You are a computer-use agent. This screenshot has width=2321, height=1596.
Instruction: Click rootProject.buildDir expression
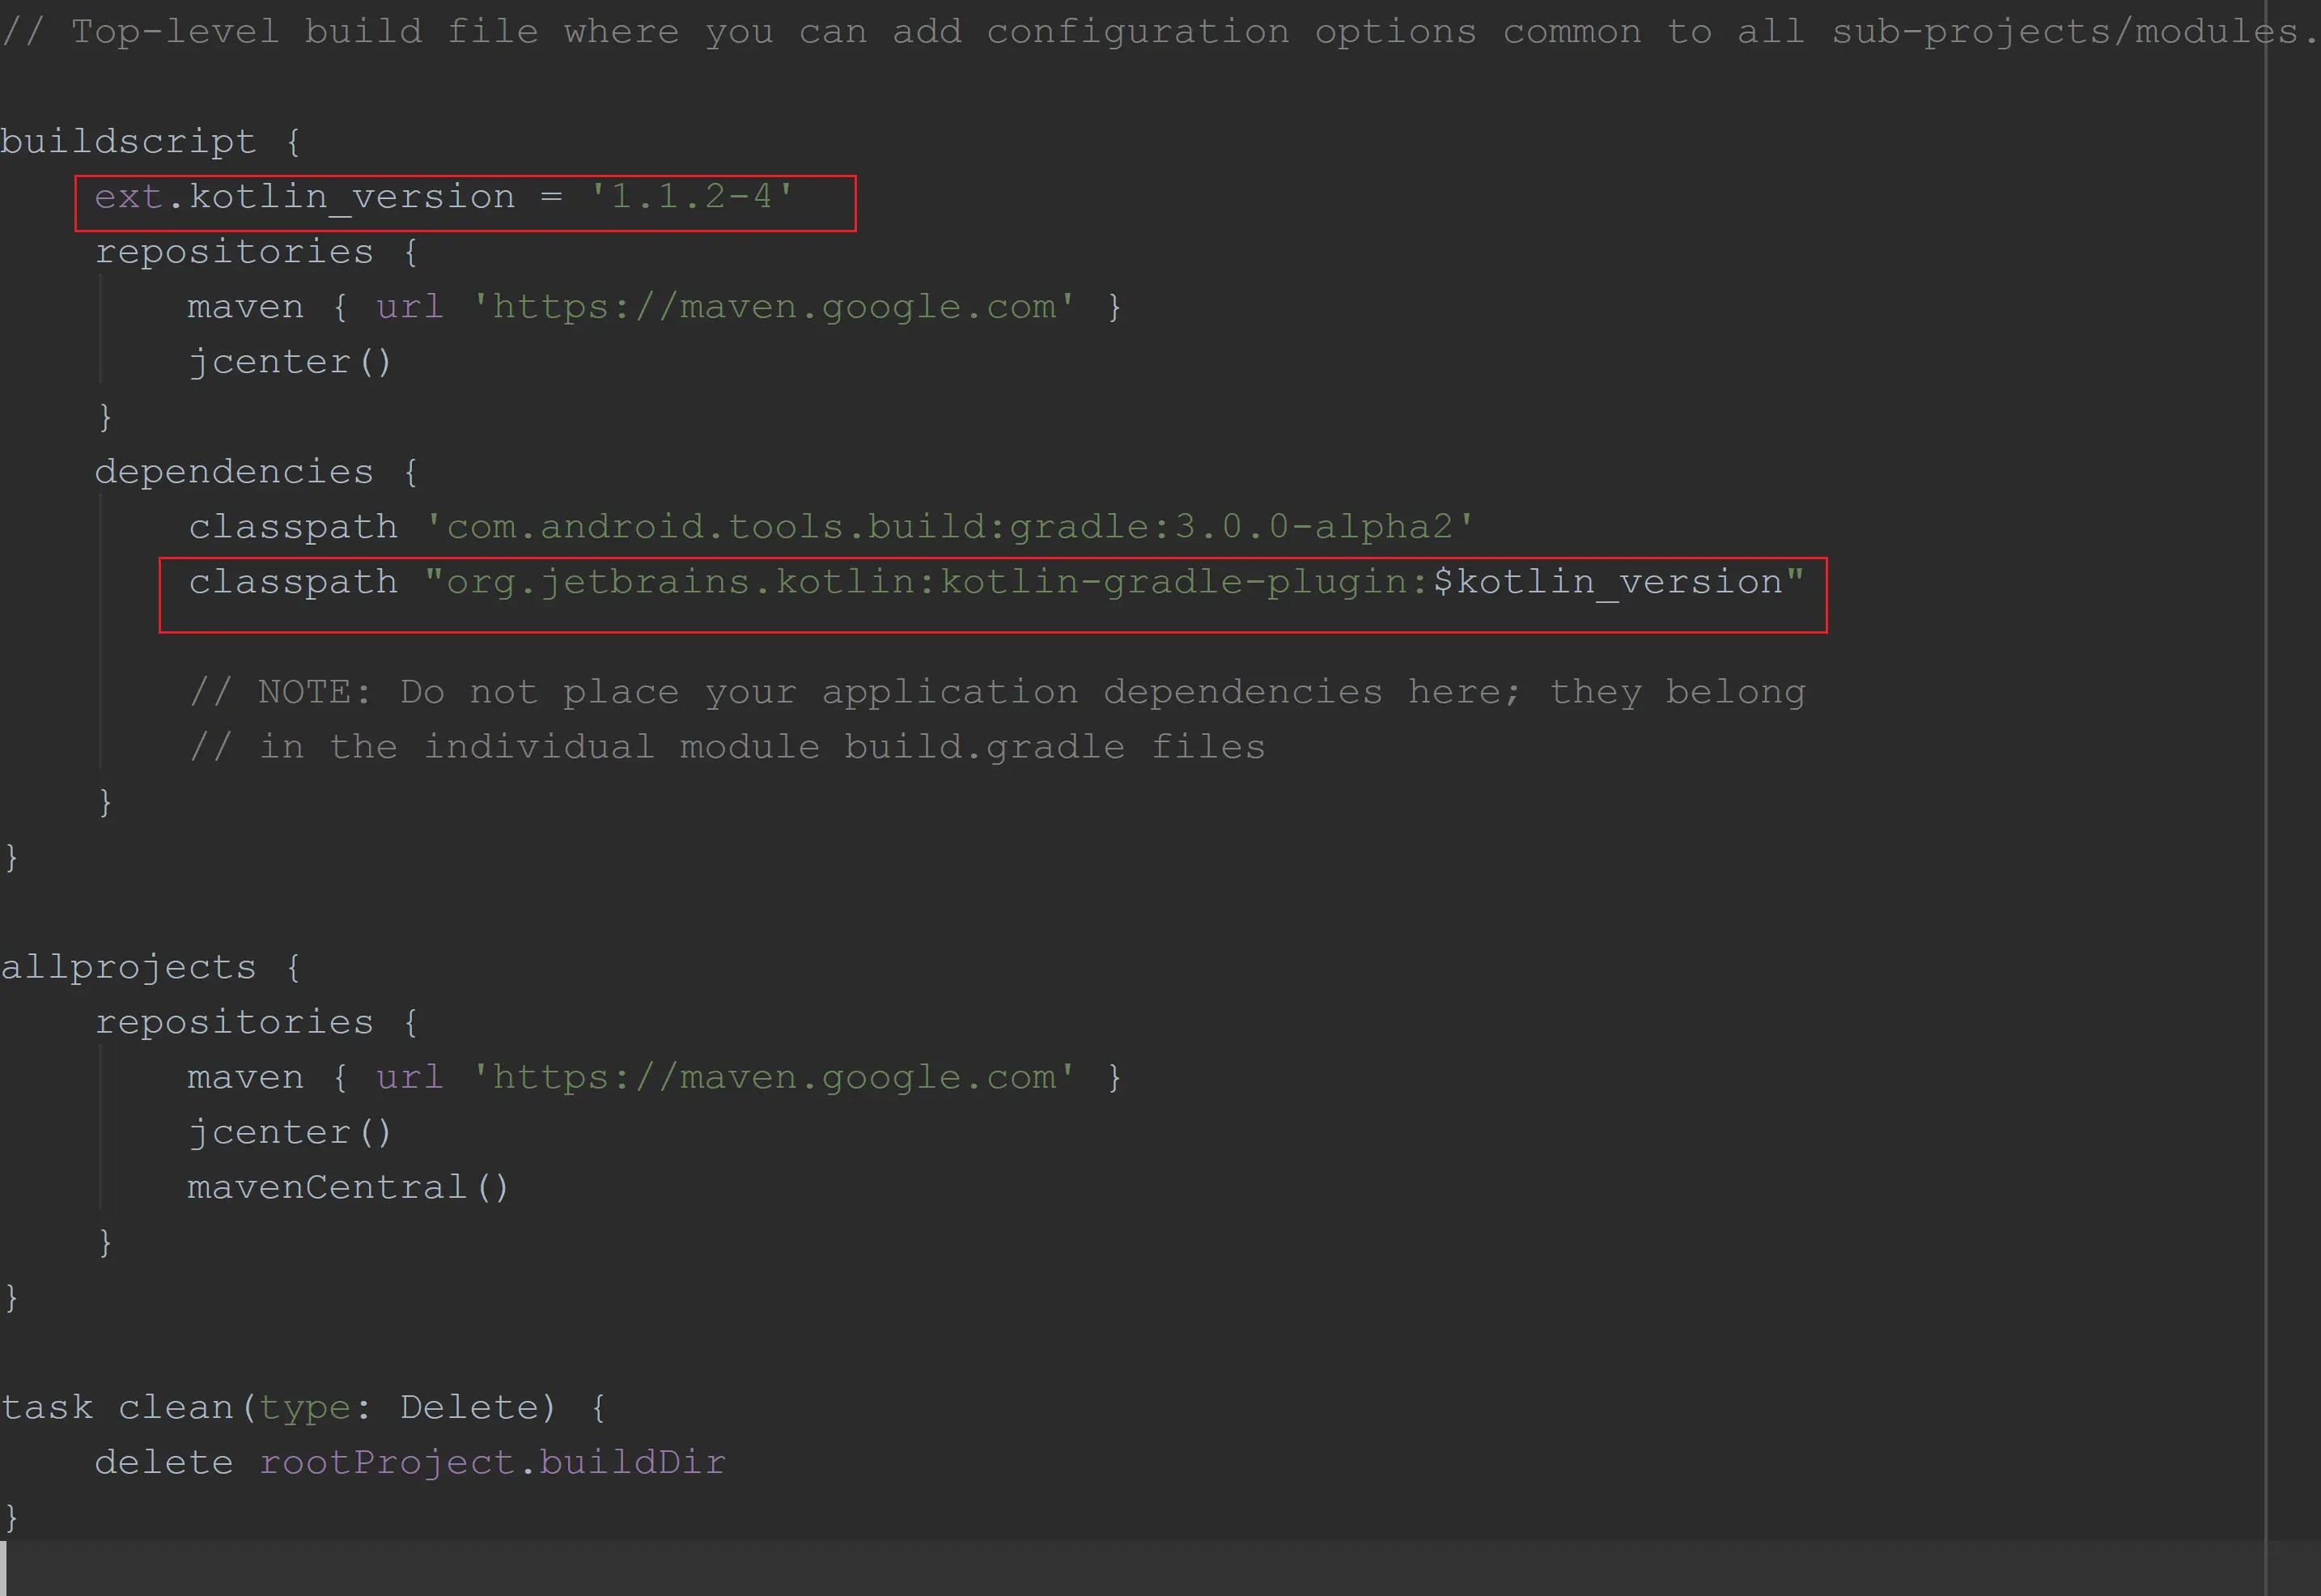tap(492, 1462)
